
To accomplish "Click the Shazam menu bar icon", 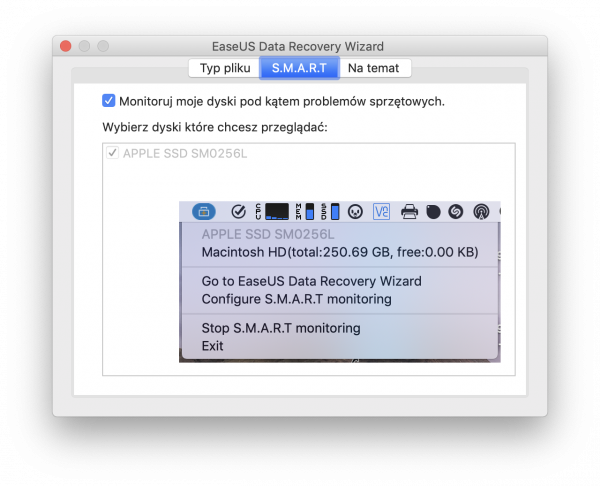I will (x=456, y=212).
